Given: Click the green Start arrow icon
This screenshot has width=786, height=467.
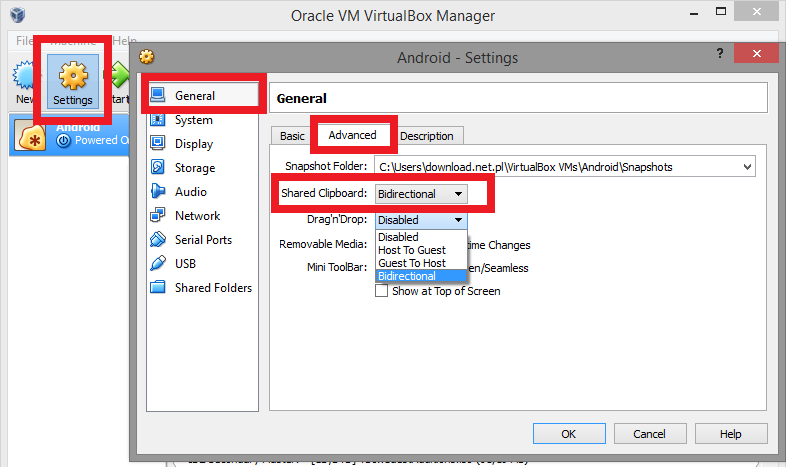Looking at the screenshot, I should [x=119, y=74].
